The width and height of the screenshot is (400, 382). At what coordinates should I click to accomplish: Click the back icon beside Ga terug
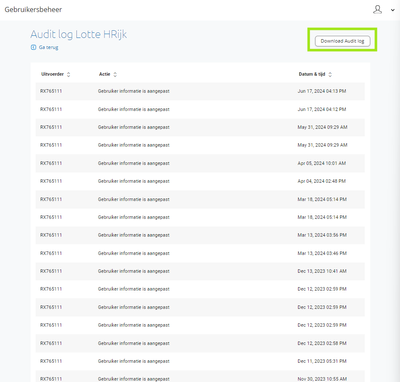33,47
